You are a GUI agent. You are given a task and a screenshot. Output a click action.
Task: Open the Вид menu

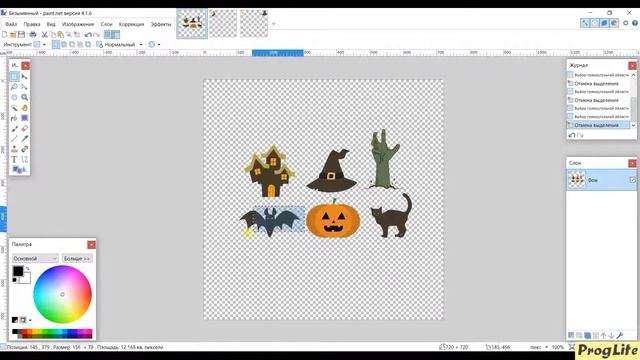51,24
